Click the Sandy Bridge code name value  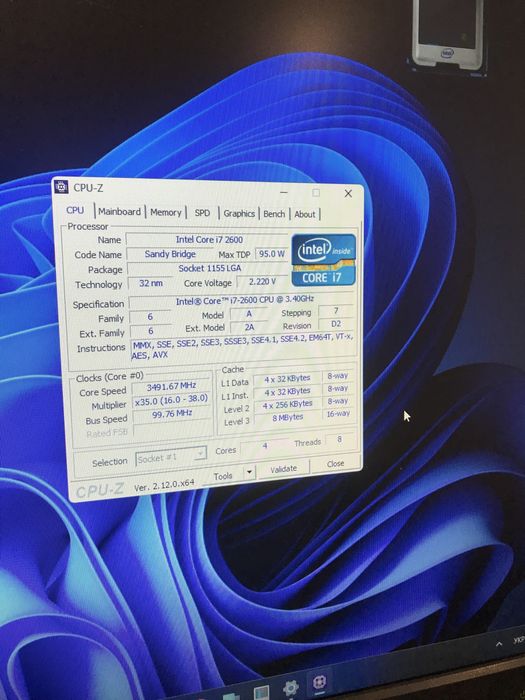tap(170, 254)
